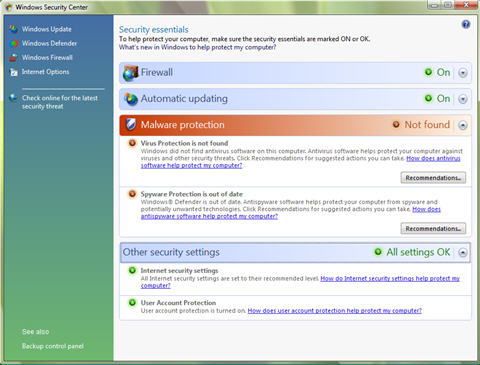Open Windows Firewall link in the sidebar

[x=47, y=58]
